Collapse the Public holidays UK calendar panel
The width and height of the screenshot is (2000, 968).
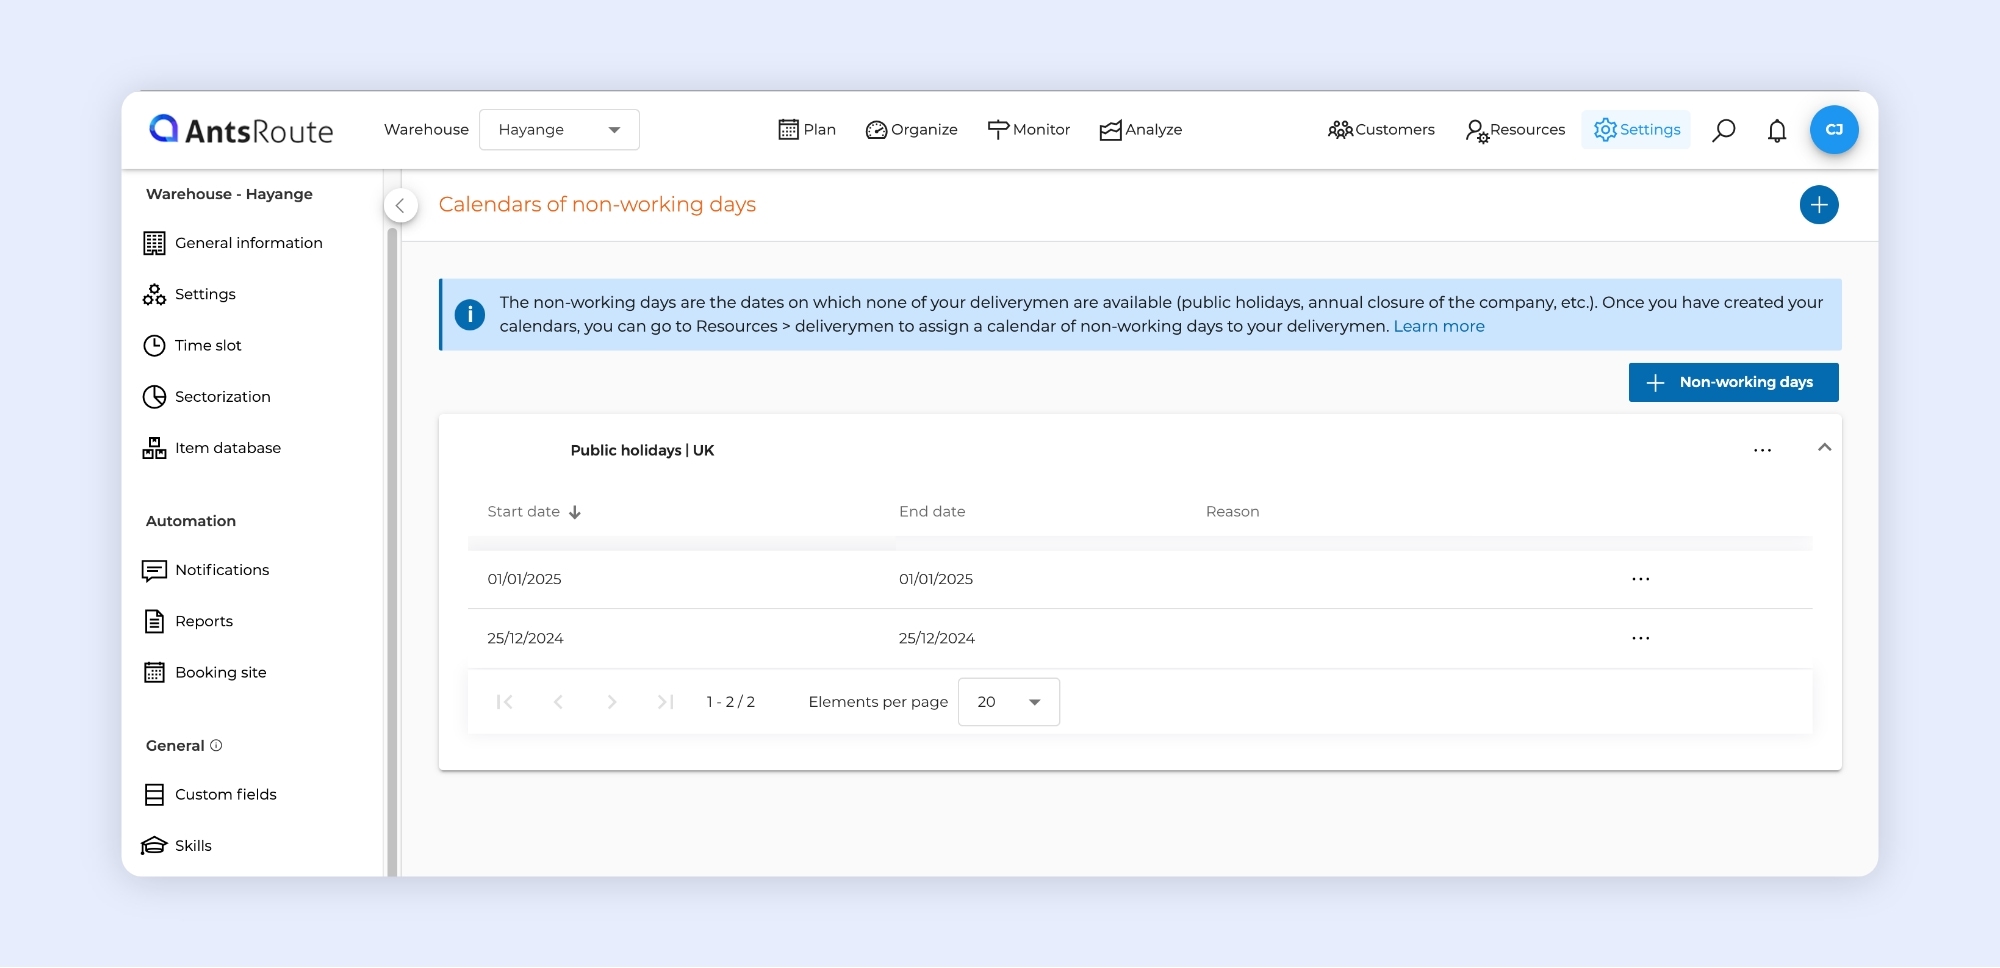pos(1824,448)
